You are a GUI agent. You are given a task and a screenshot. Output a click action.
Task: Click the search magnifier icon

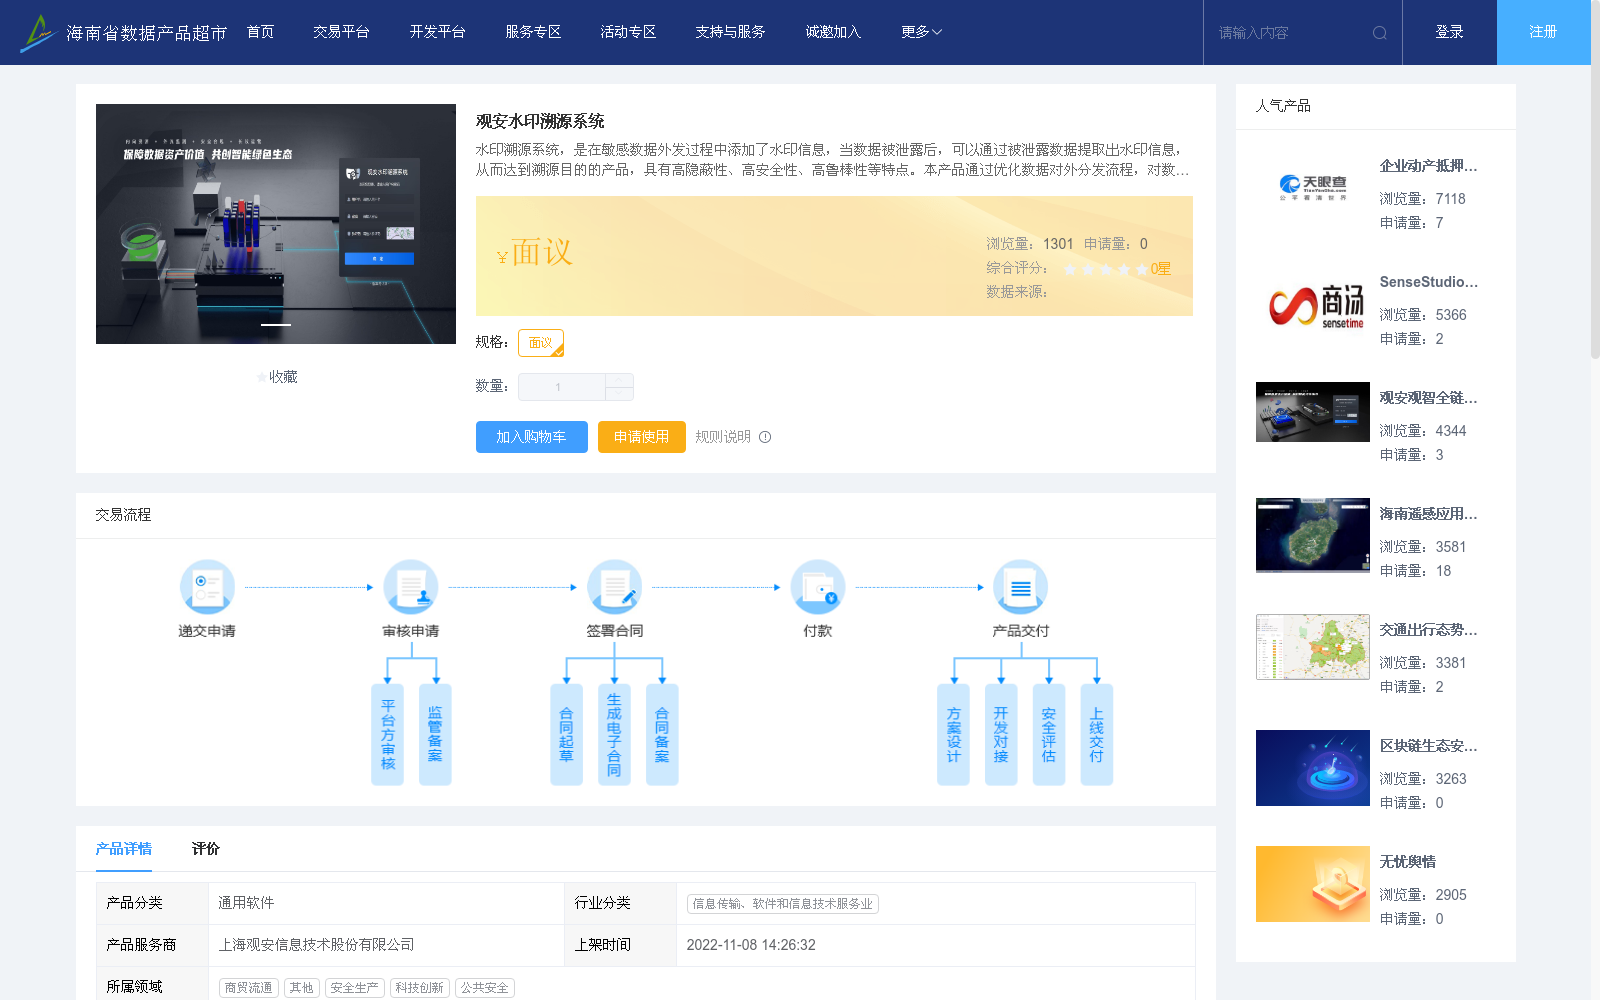(x=1380, y=33)
